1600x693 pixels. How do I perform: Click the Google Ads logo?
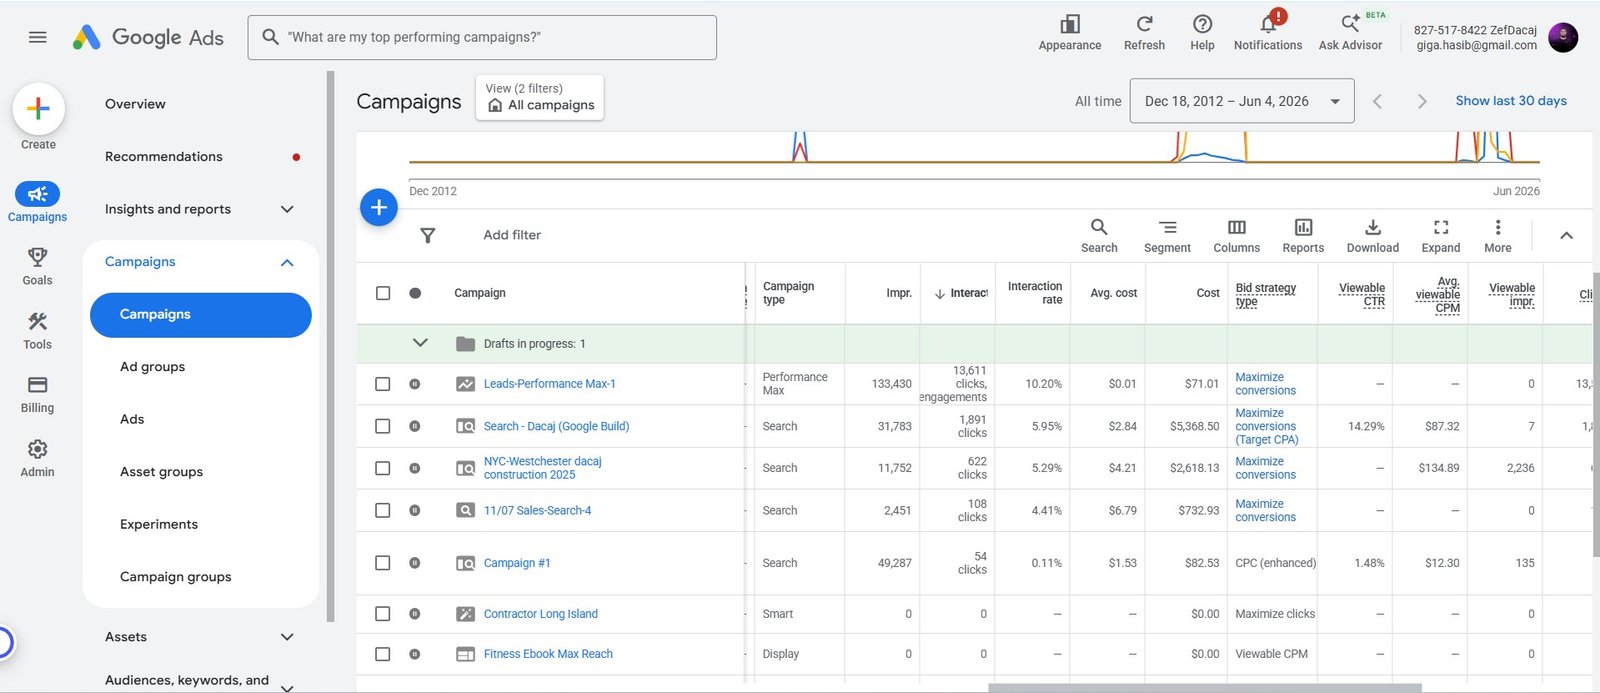point(148,37)
